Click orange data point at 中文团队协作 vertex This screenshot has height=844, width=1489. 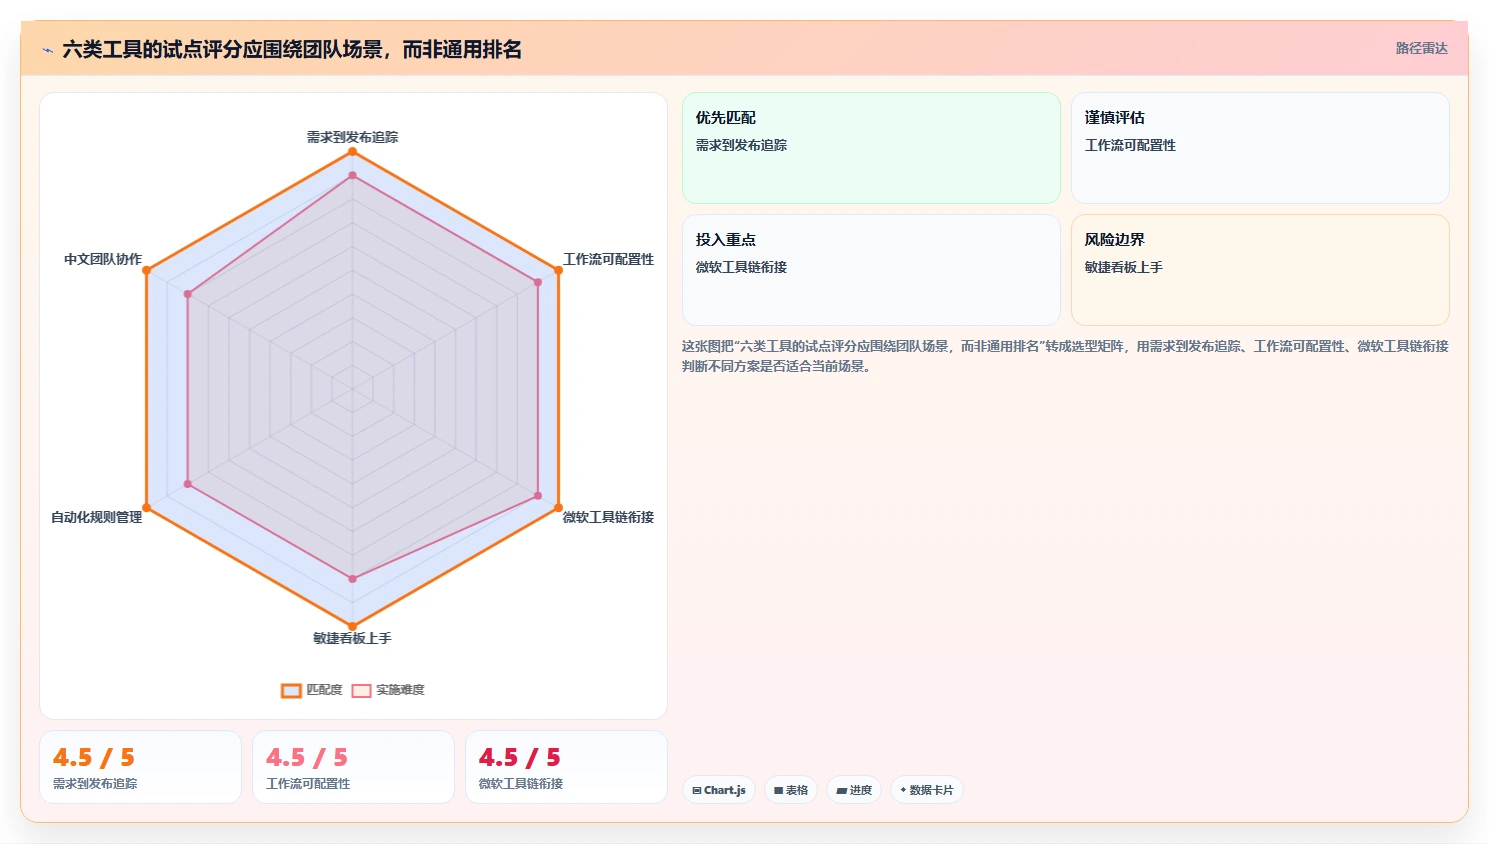click(x=146, y=270)
